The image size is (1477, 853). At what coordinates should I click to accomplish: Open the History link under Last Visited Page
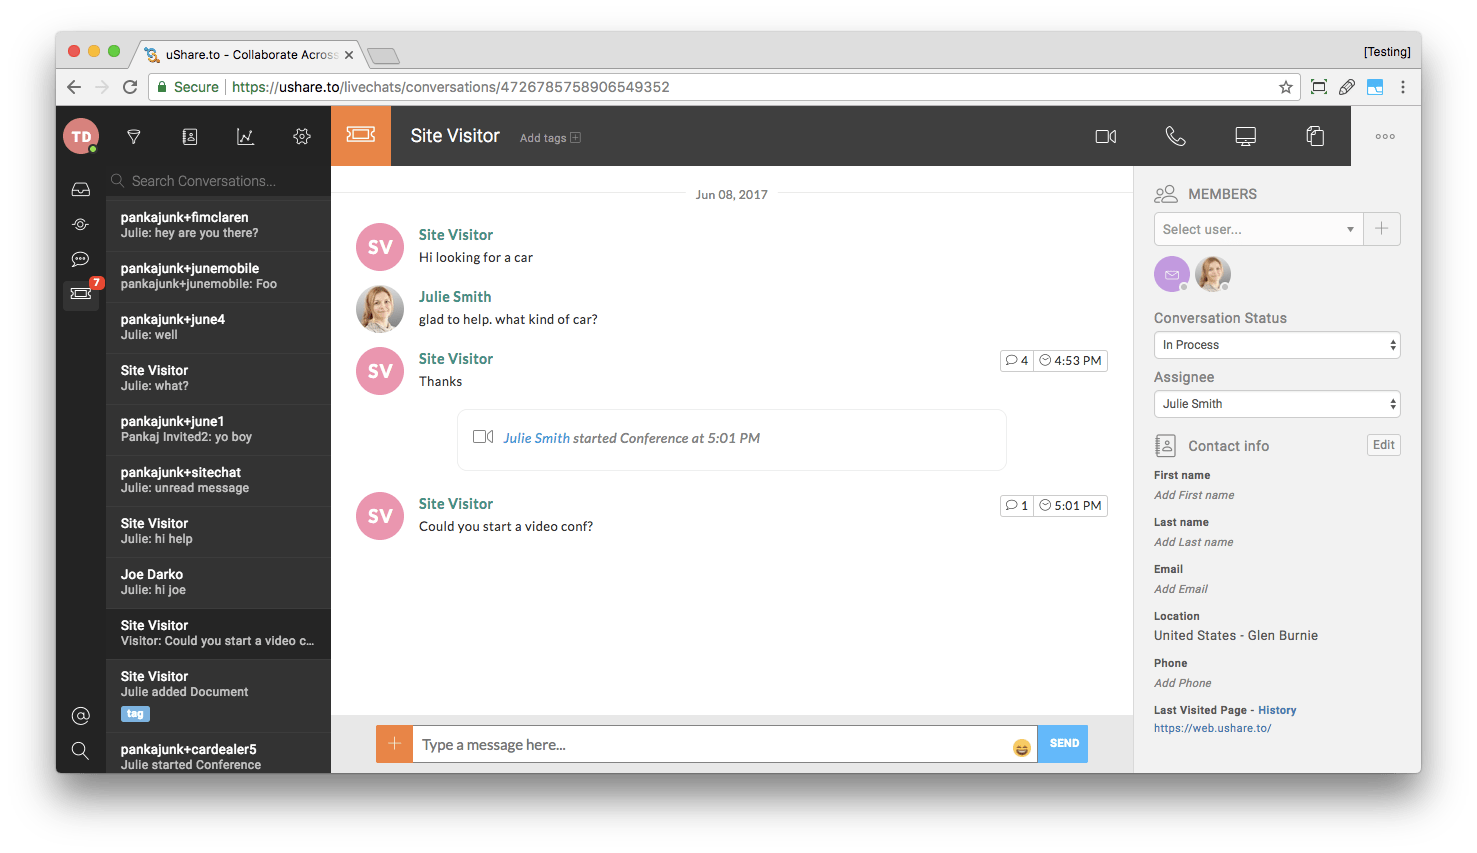pos(1277,710)
